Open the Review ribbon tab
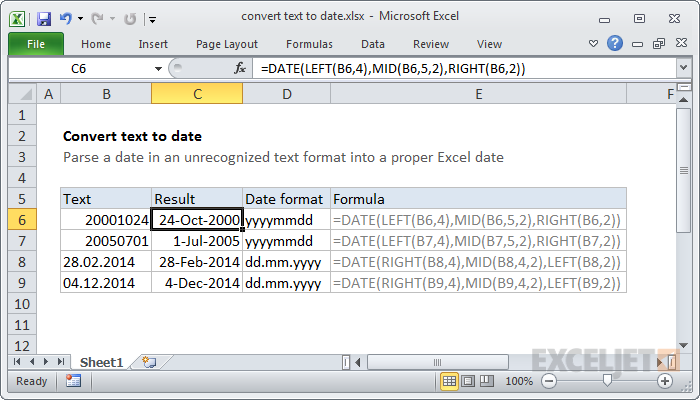Screen dimensions: 700x400 [x=431, y=44]
